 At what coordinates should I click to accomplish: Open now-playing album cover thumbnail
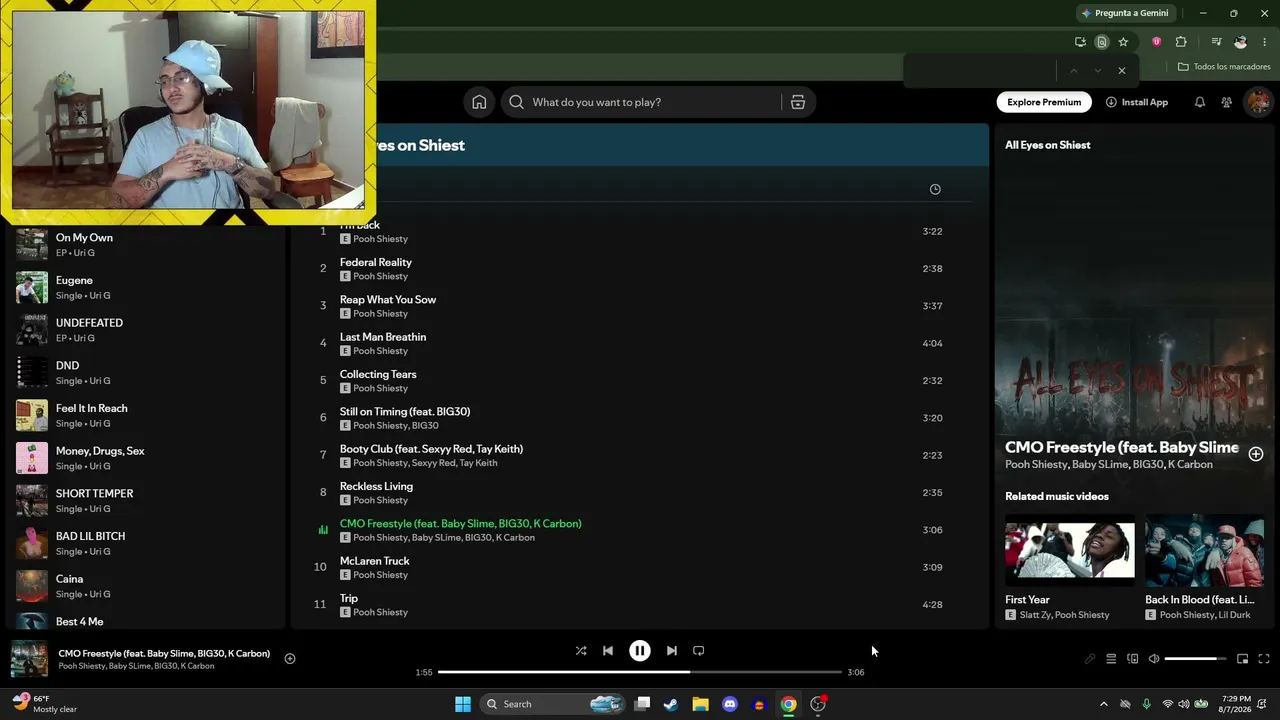click(x=29, y=659)
